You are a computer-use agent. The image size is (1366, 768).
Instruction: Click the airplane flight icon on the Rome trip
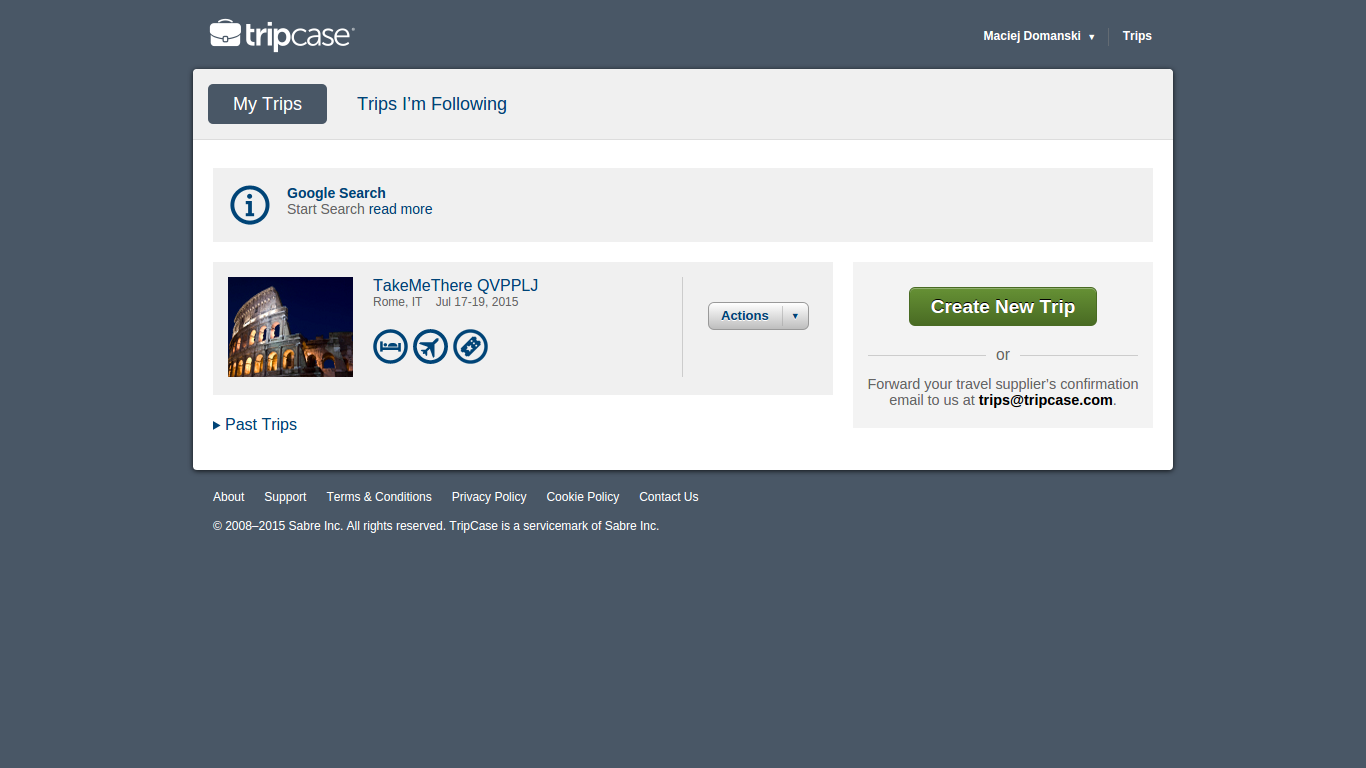point(430,347)
